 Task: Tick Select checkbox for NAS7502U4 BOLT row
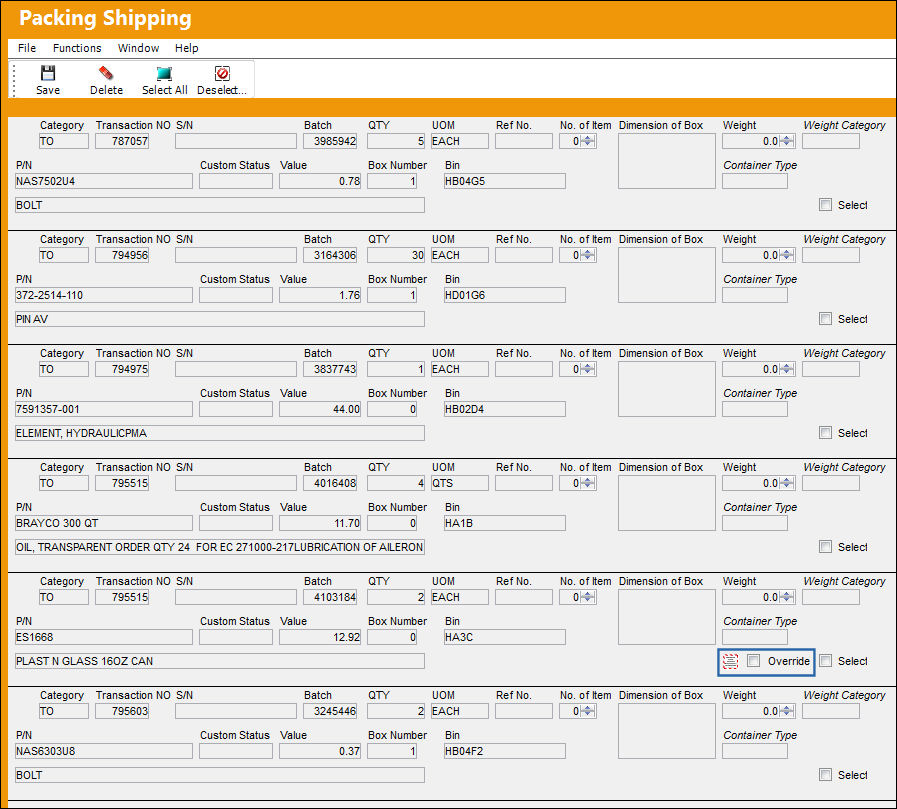[x=825, y=205]
